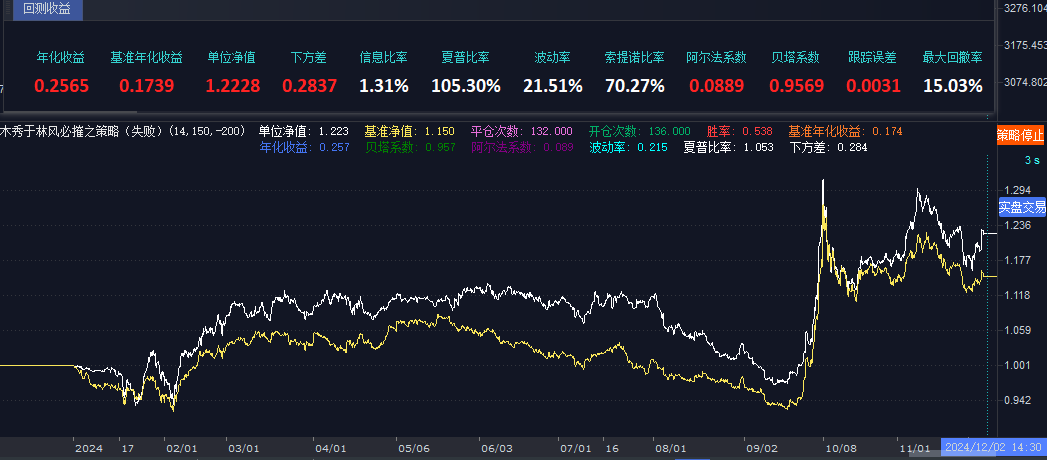This screenshot has height=460, width=1047.
Task: Click the 基准年化收益 header label
Action: point(146,57)
